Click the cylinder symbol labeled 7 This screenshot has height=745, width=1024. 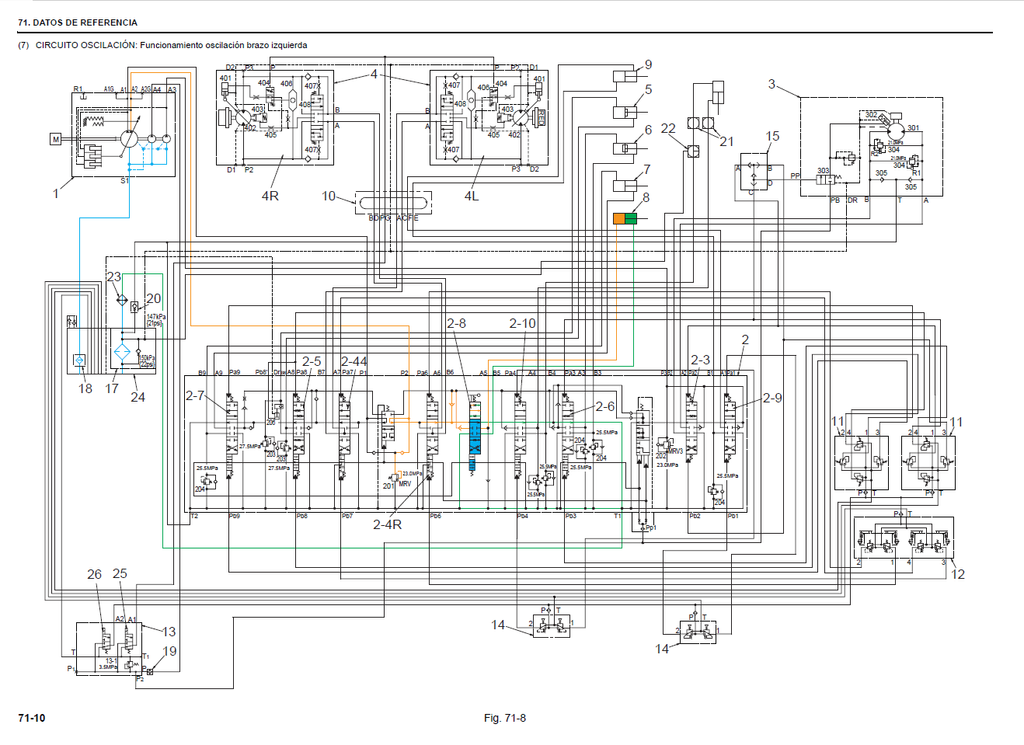click(624, 185)
